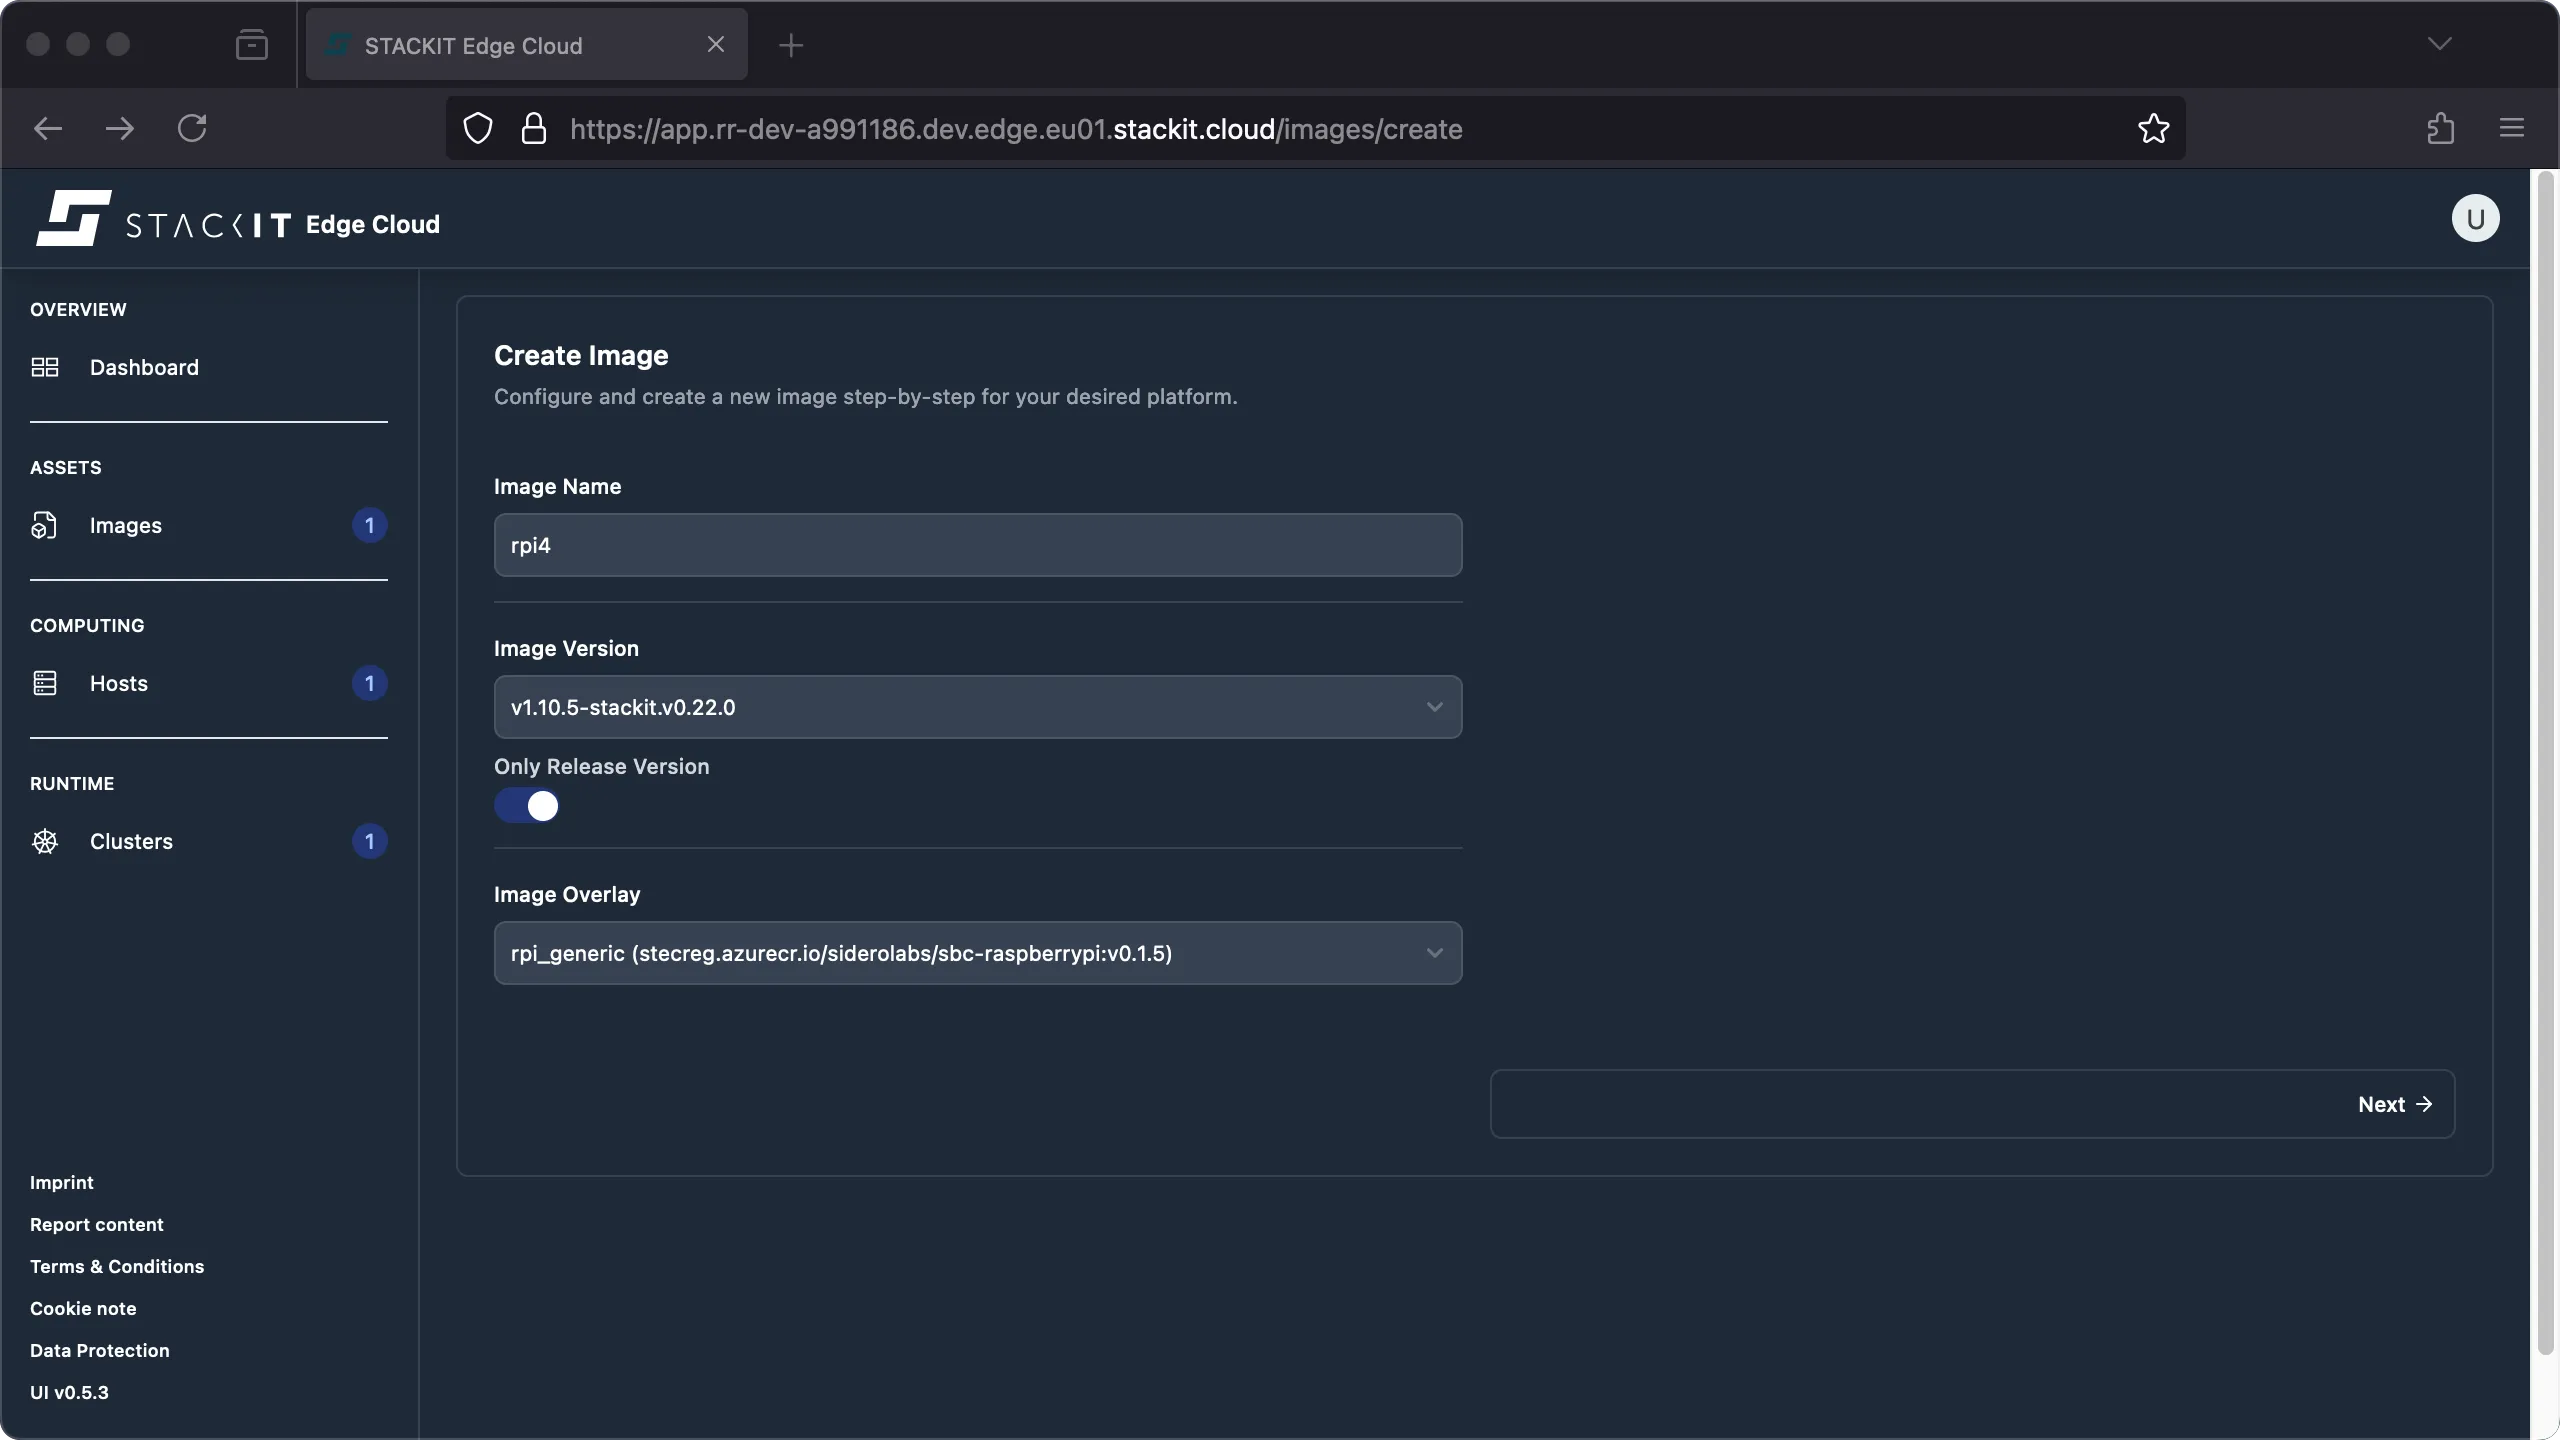Viewport: 2560px width, 1440px height.
Task: Open Hosts under Computing
Action: [117, 683]
